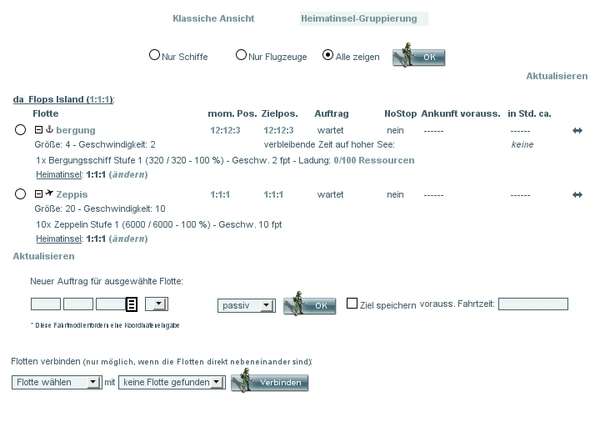The image size is (600, 422).
Task: Click Aktualisieren link below fleet list
Action: [x=44, y=256]
